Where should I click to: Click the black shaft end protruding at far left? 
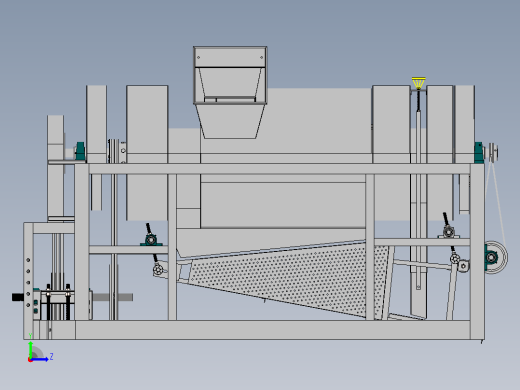point(18,297)
